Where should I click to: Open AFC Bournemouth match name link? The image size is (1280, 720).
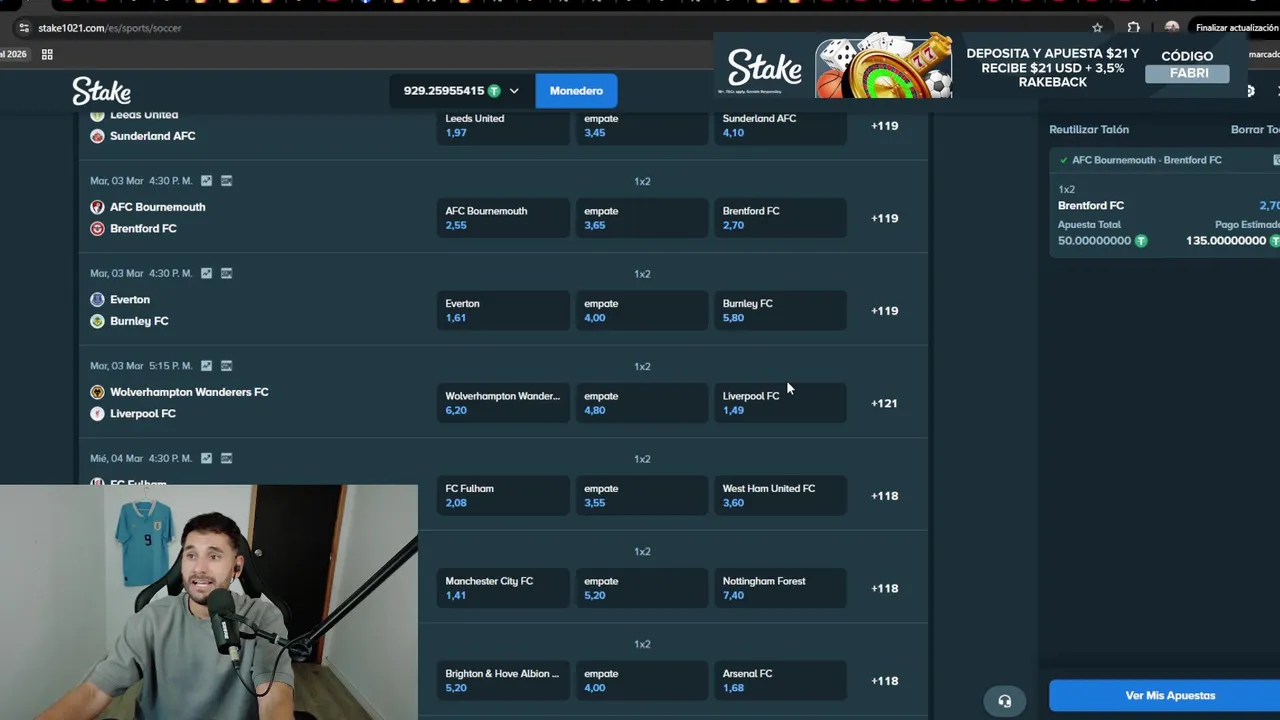click(157, 207)
